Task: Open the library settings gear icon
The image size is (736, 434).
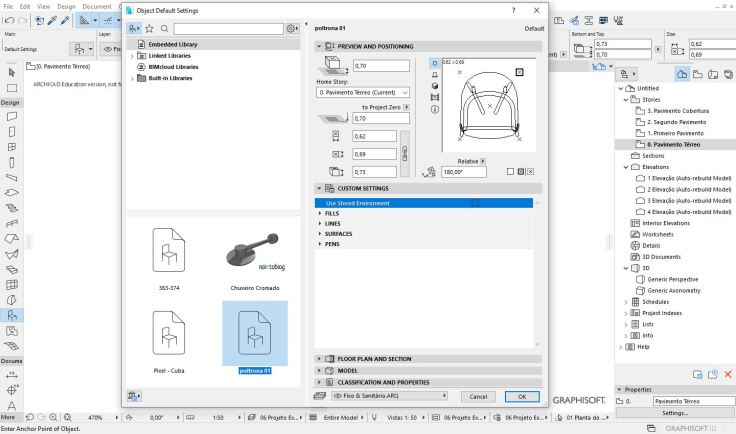Action: point(291,29)
